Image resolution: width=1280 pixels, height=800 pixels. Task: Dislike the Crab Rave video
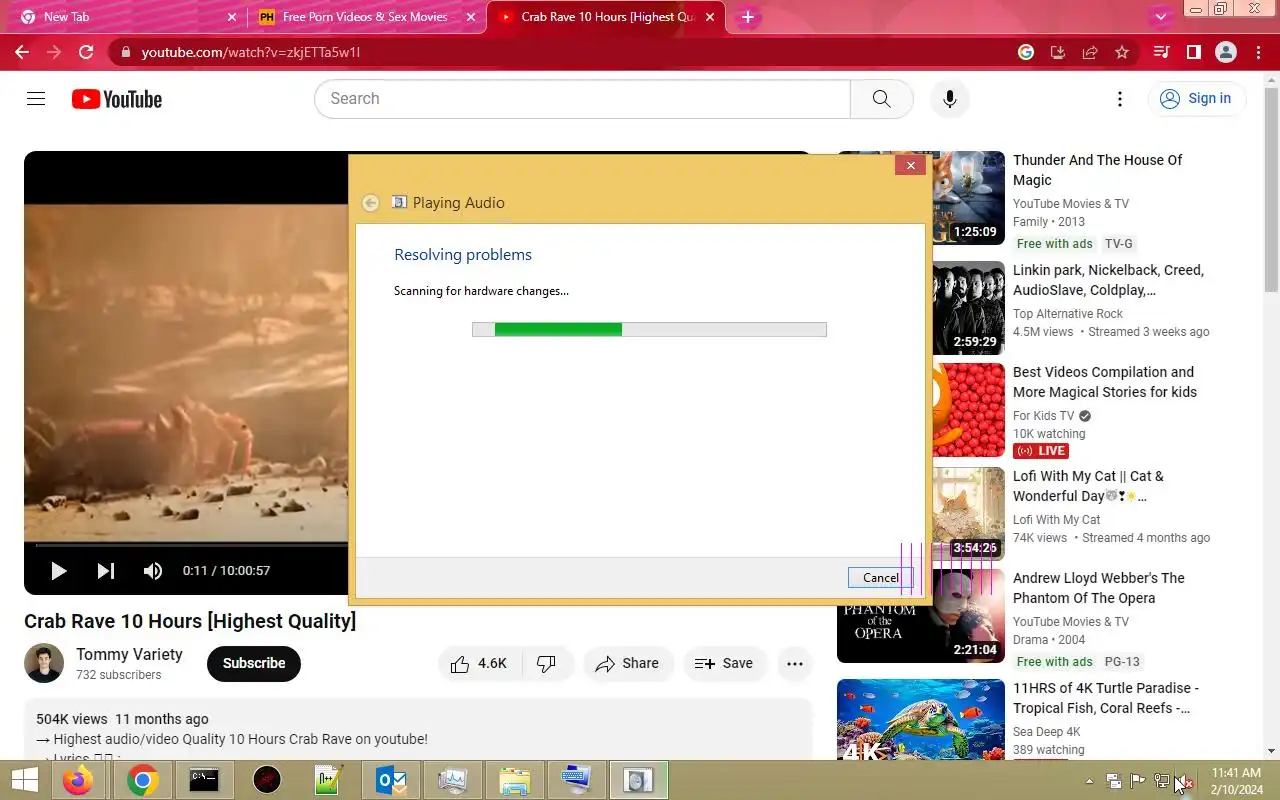[547, 663]
